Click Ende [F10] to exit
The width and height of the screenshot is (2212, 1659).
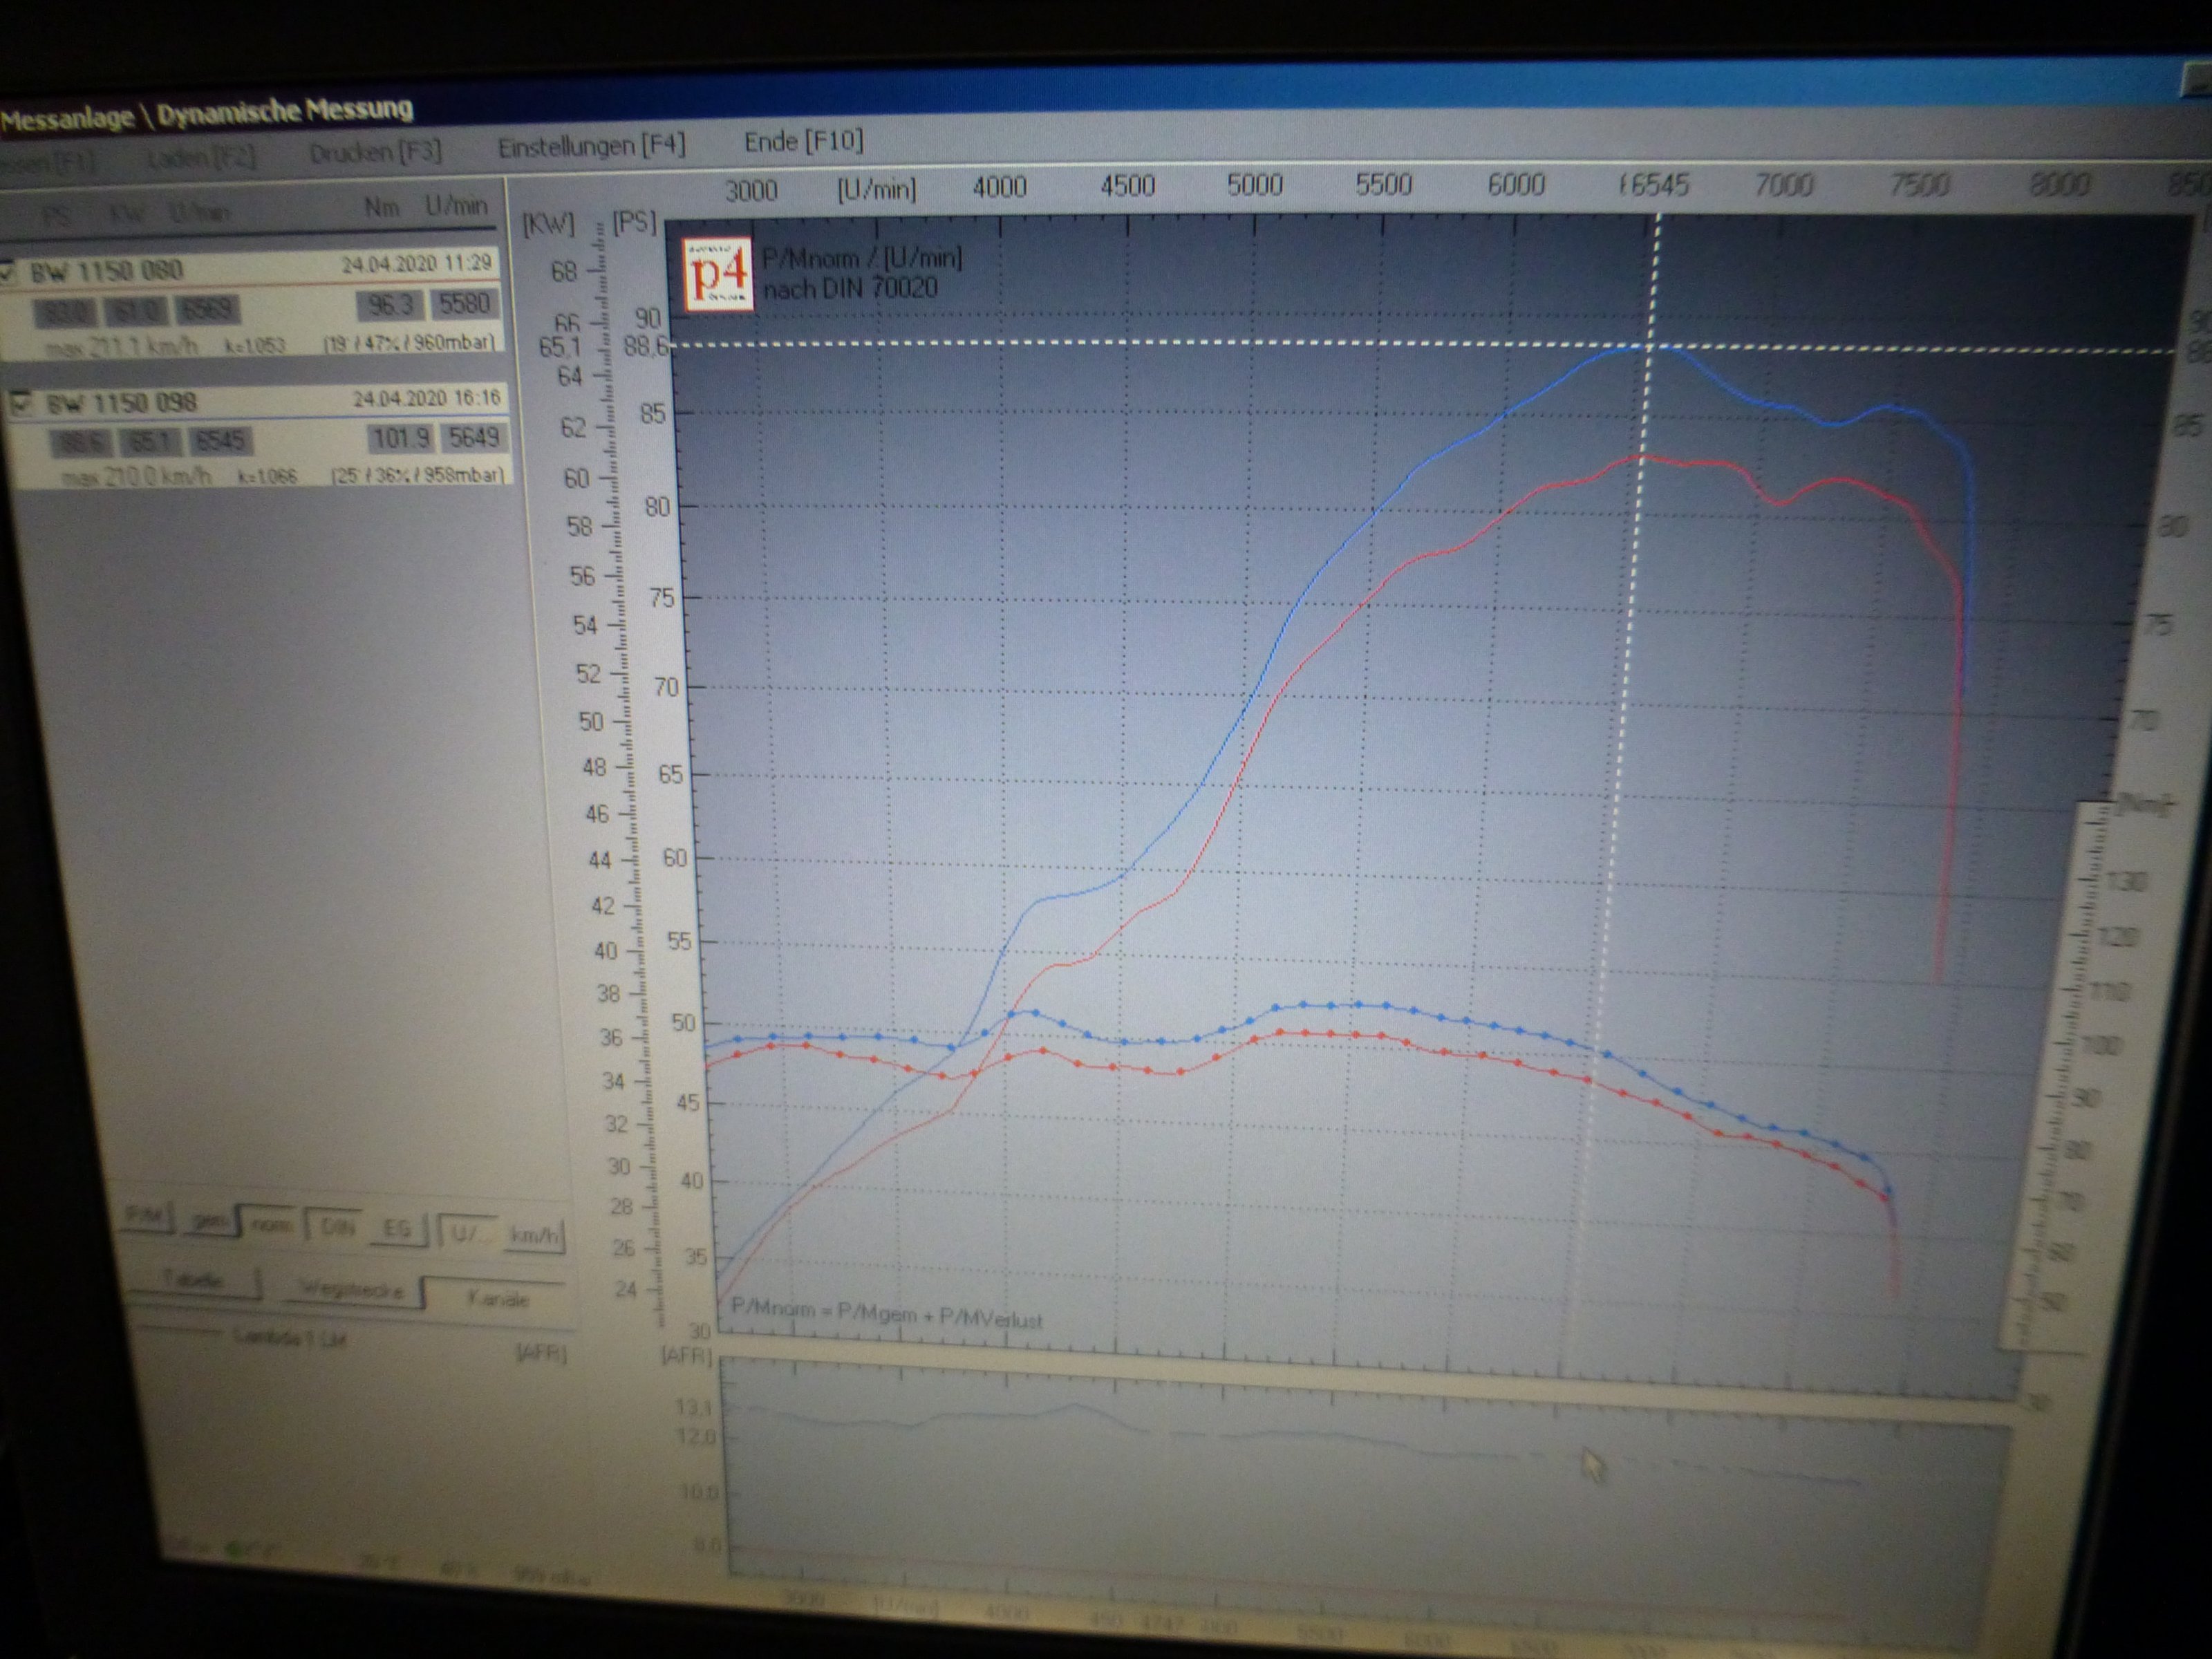point(803,141)
